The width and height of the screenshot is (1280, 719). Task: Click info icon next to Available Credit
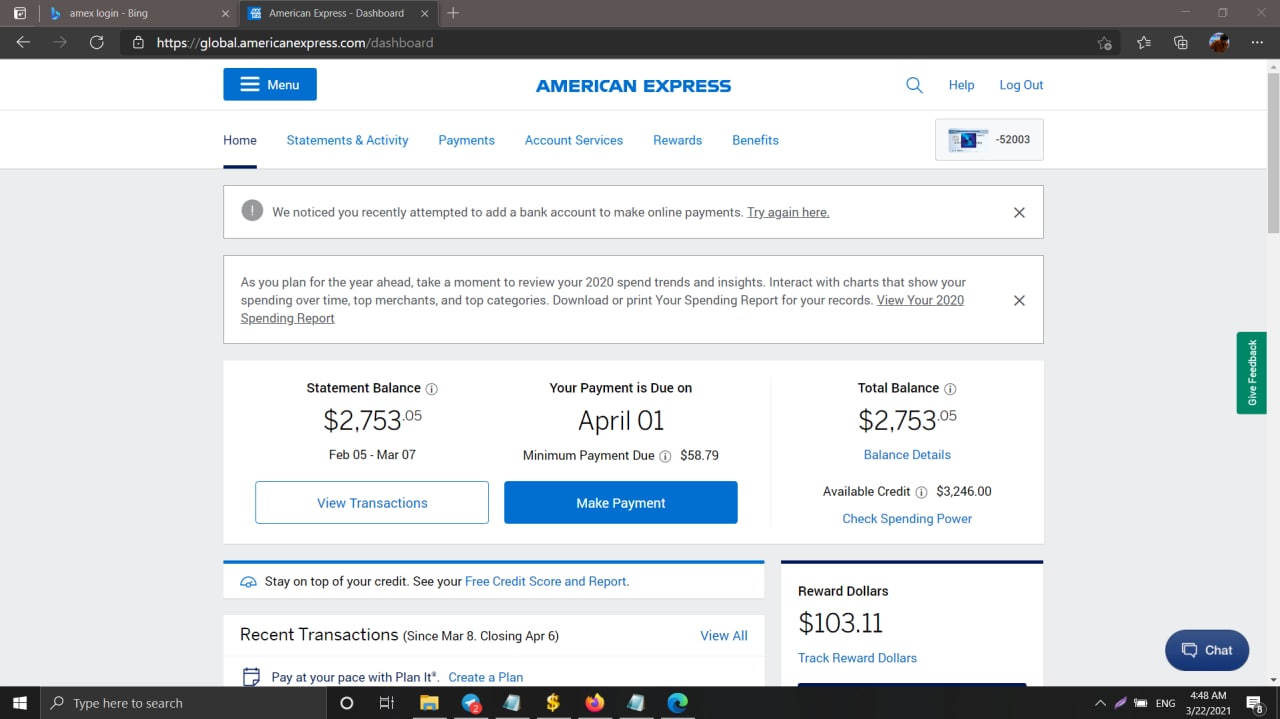coord(921,492)
